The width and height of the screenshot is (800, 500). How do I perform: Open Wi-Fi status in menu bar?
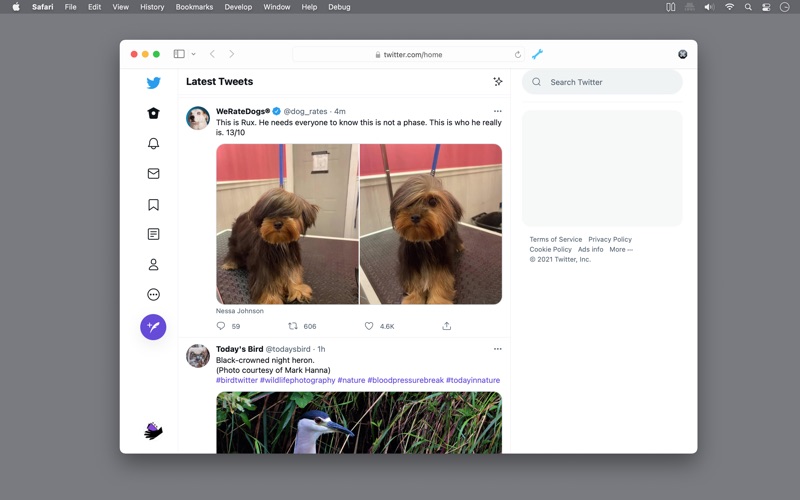coord(730,7)
